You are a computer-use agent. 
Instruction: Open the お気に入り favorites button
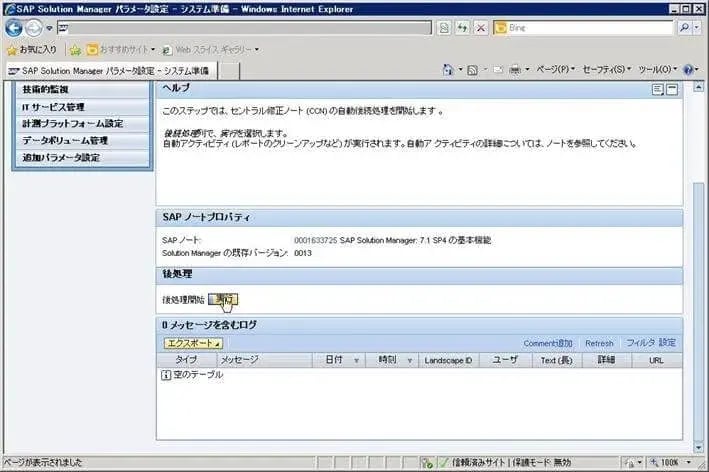coord(32,49)
